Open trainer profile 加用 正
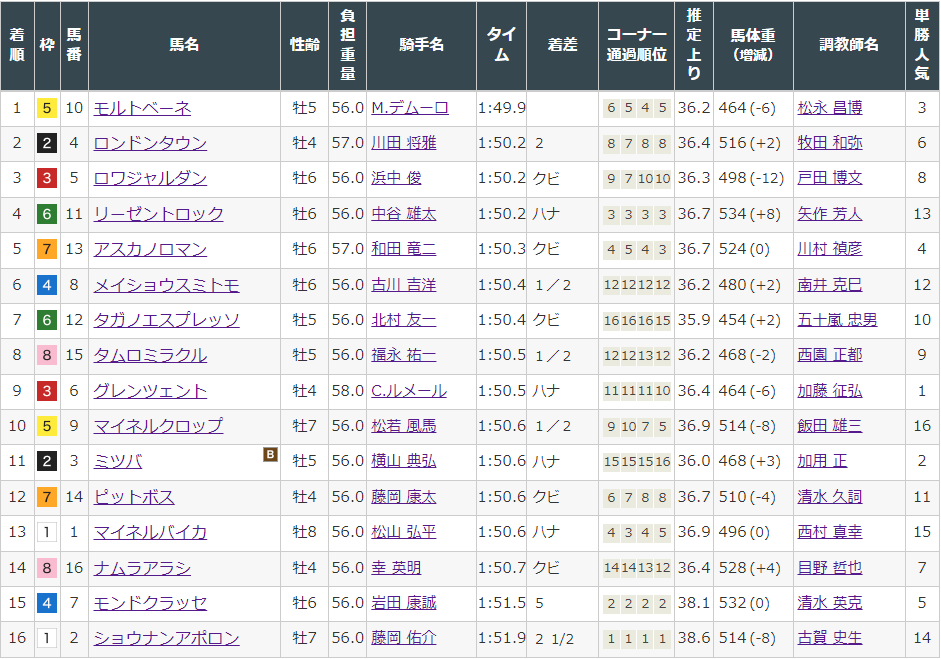The width and height of the screenshot is (941, 659). pyautogui.click(x=822, y=462)
